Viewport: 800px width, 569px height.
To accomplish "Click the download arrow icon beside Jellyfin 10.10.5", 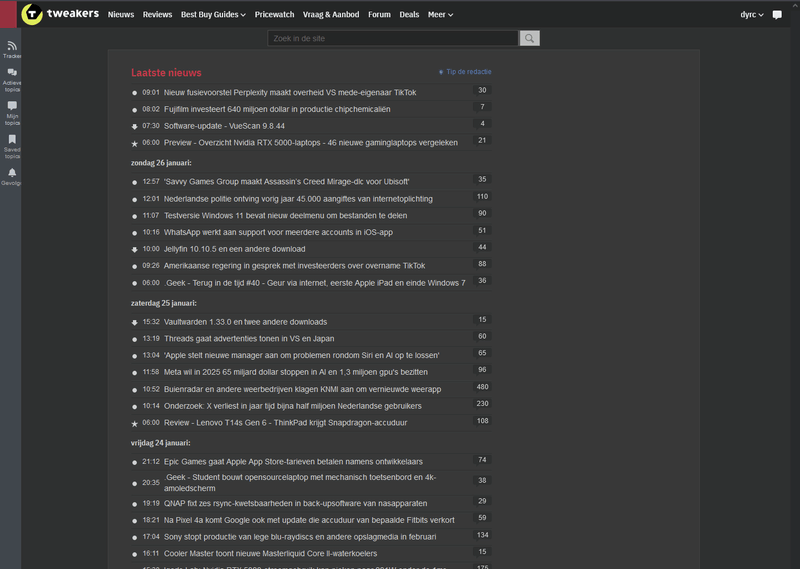I will click(x=135, y=250).
